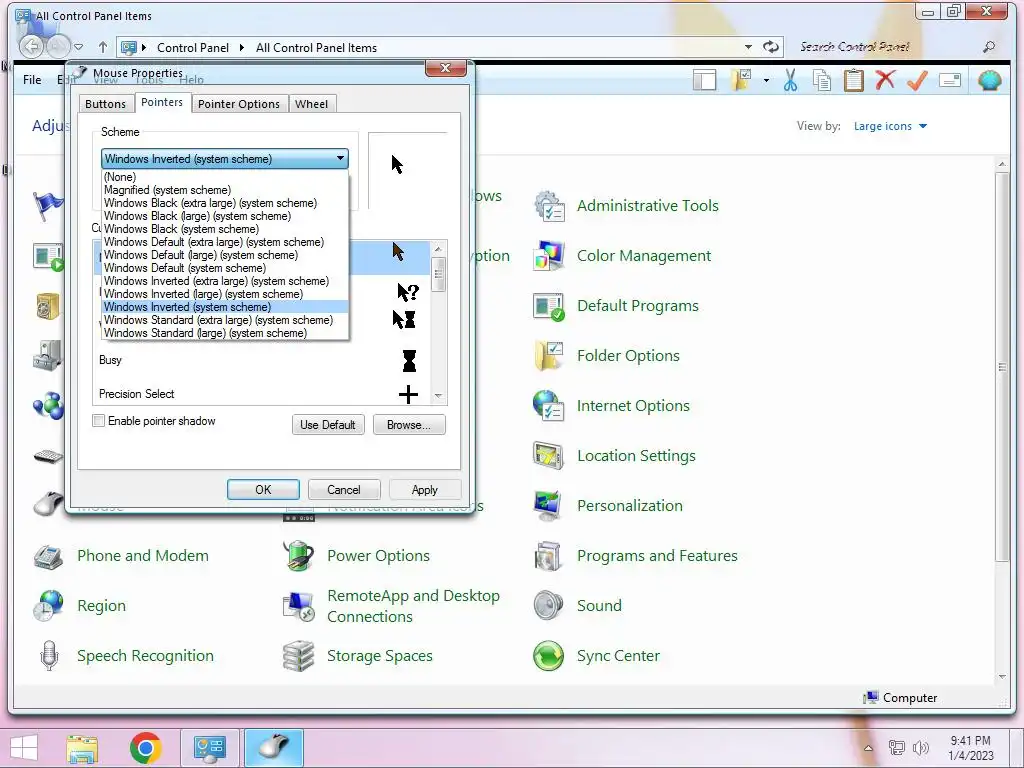The width and height of the screenshot is (1024, 768).
Task: Click the layout pane toolbar icon
Action: [705, 80]
